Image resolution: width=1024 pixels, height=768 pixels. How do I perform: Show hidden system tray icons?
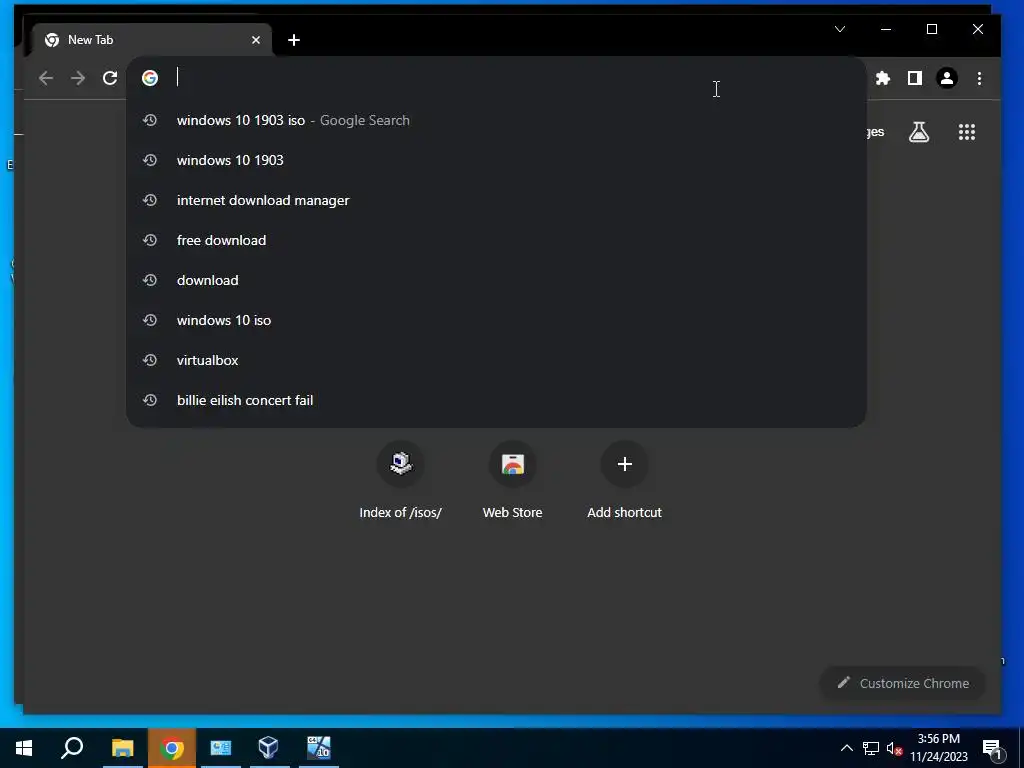pyautogui.click(x=846, y=748)
